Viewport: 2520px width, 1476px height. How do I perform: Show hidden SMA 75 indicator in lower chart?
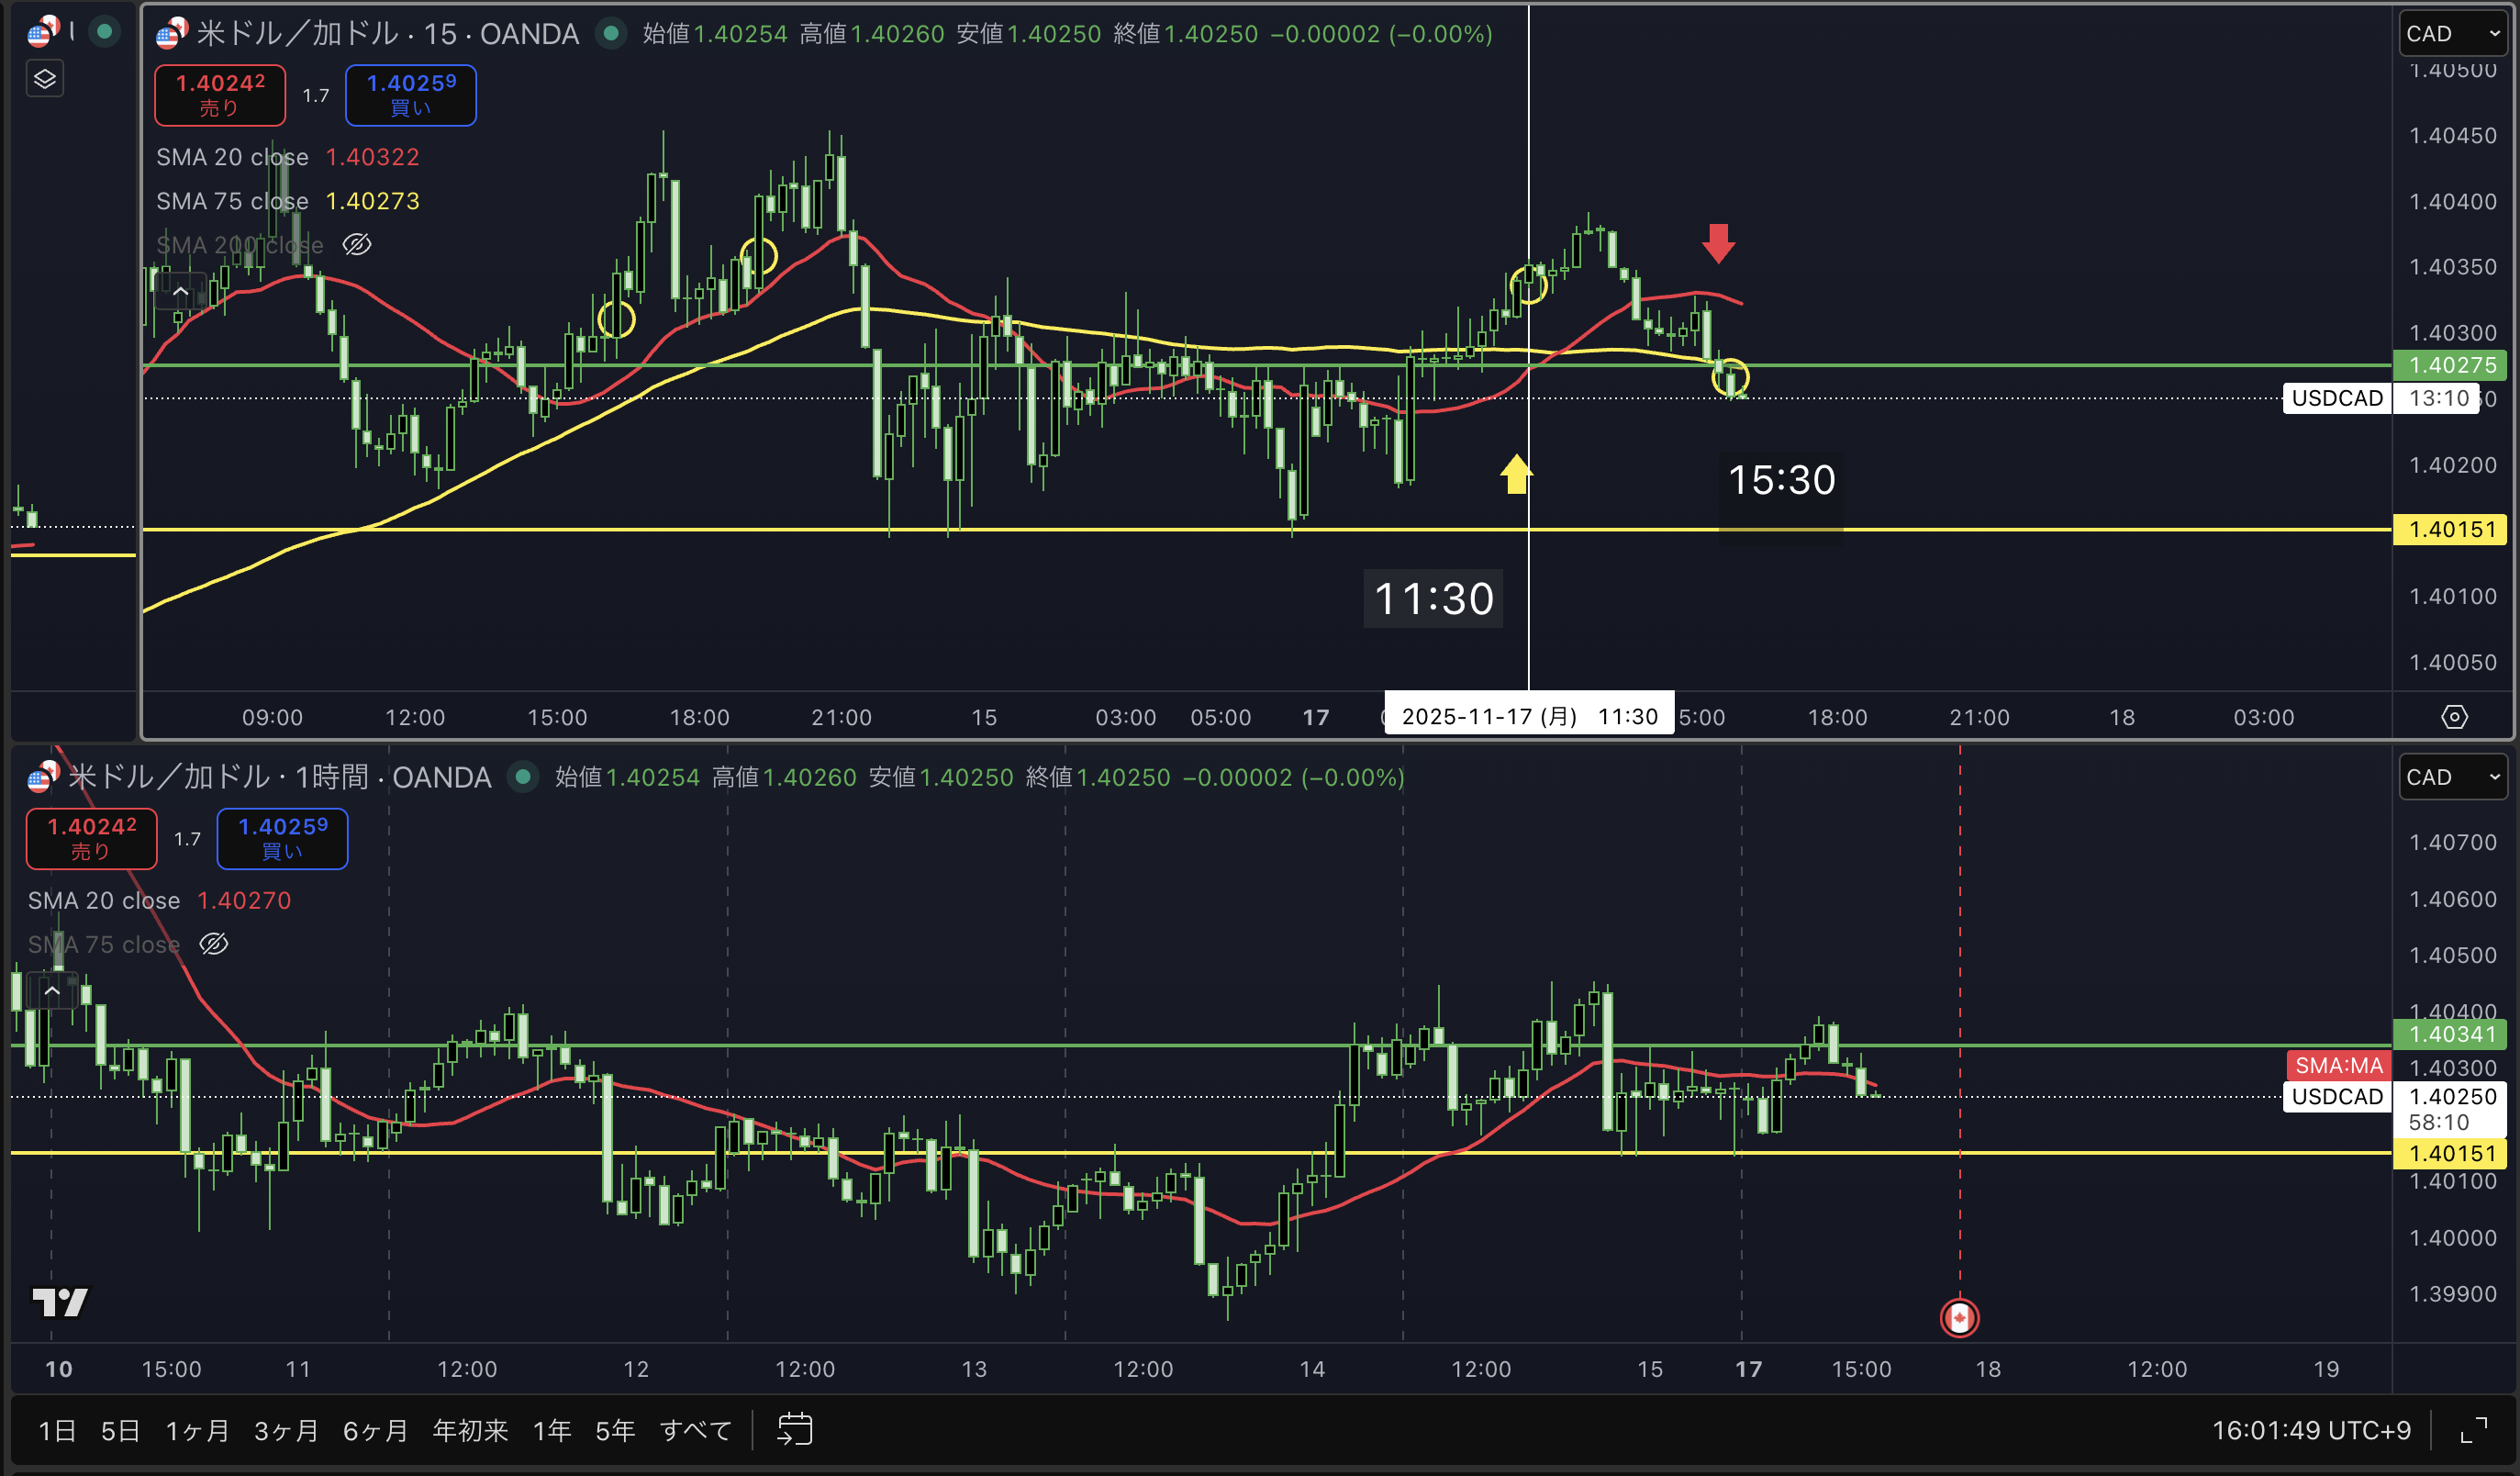tap(214, 944)
